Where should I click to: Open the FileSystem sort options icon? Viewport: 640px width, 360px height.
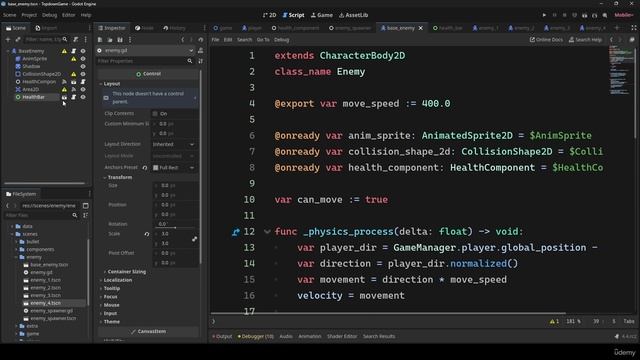click(x=85, y=215)
